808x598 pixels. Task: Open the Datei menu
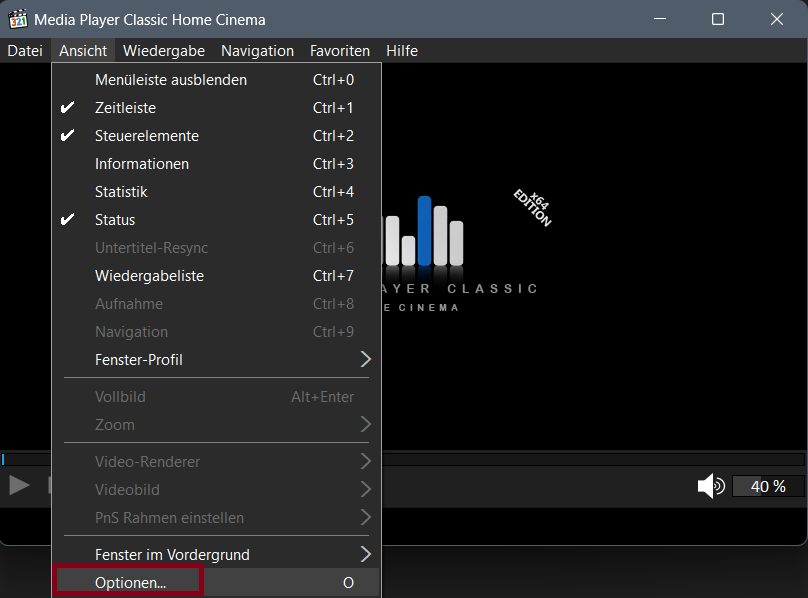pos(25,51)
